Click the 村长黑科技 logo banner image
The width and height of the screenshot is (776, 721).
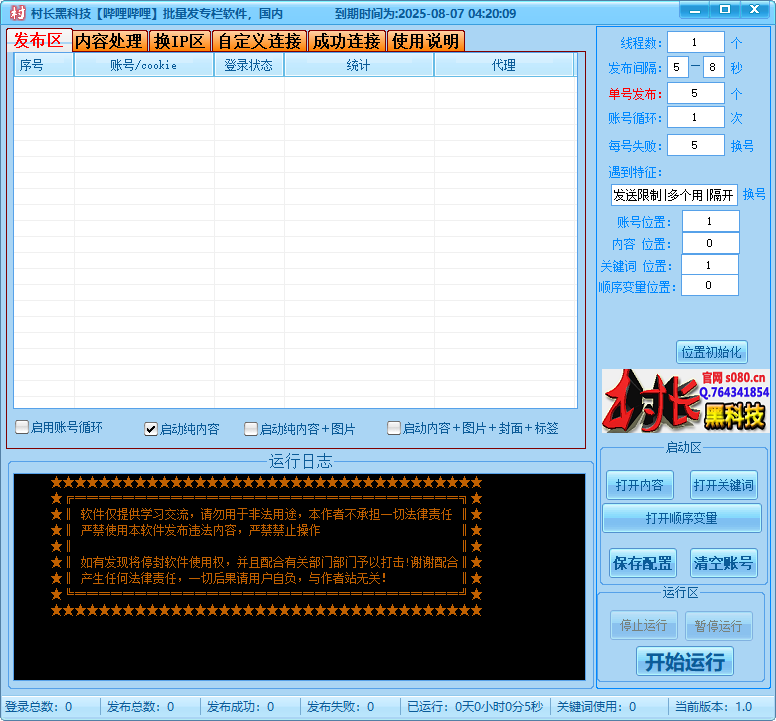tap(685, 401)
